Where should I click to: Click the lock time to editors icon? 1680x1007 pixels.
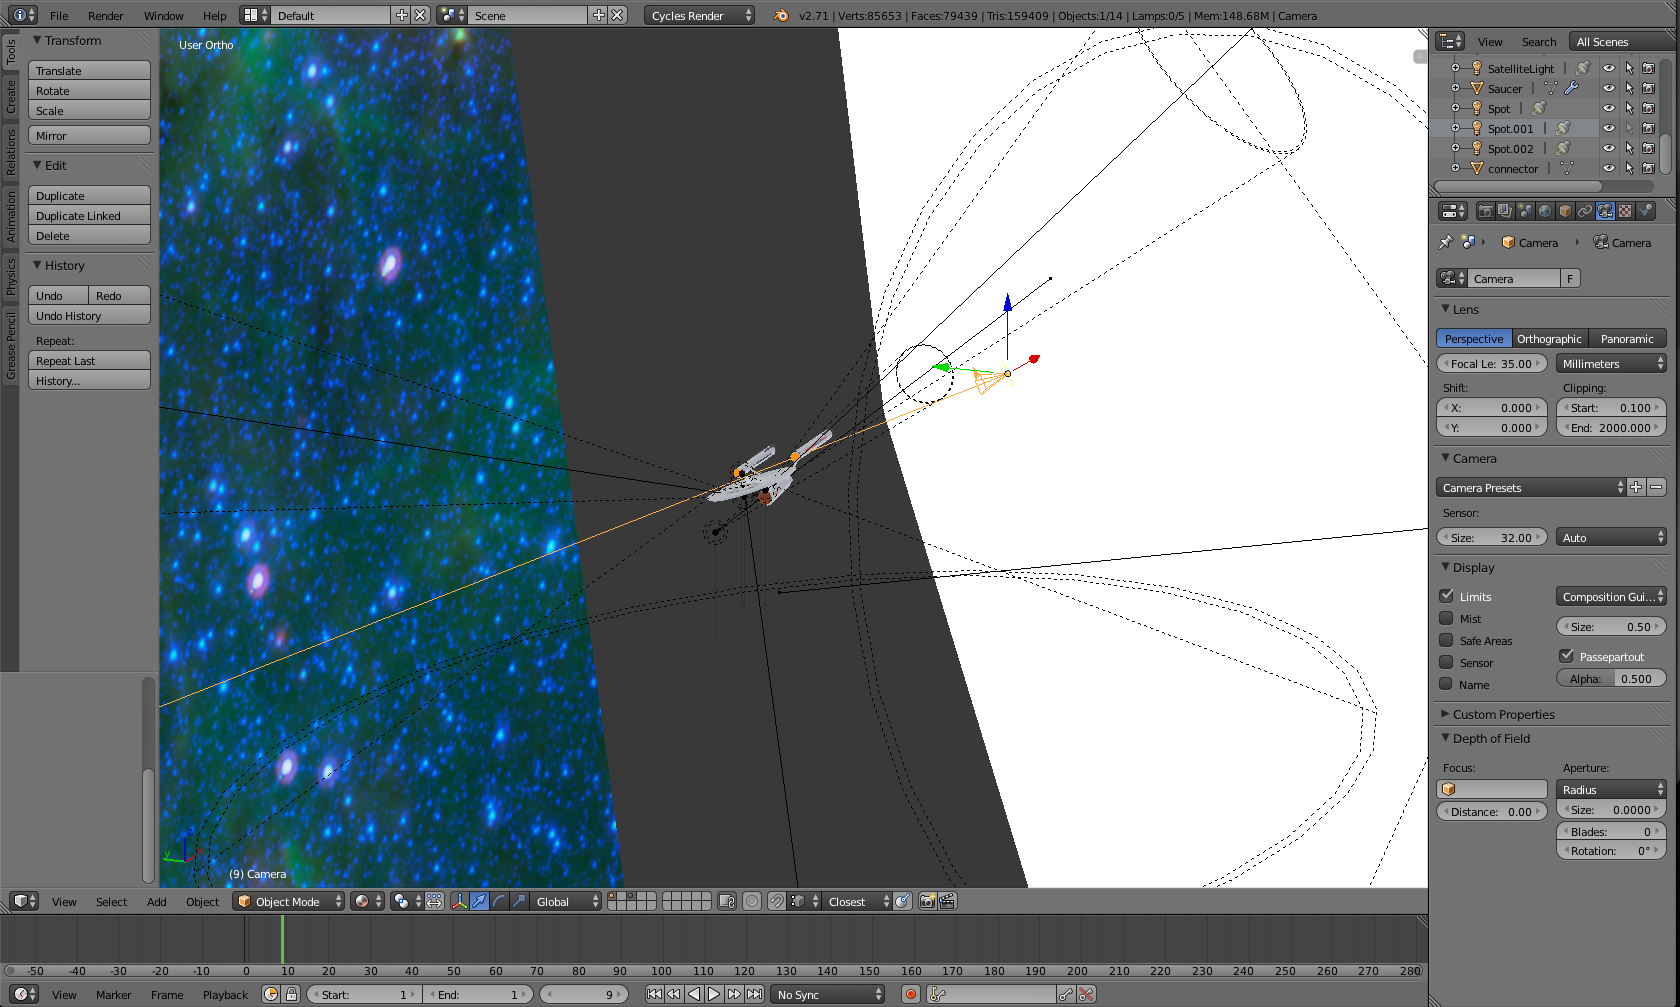tap(291, 994)
